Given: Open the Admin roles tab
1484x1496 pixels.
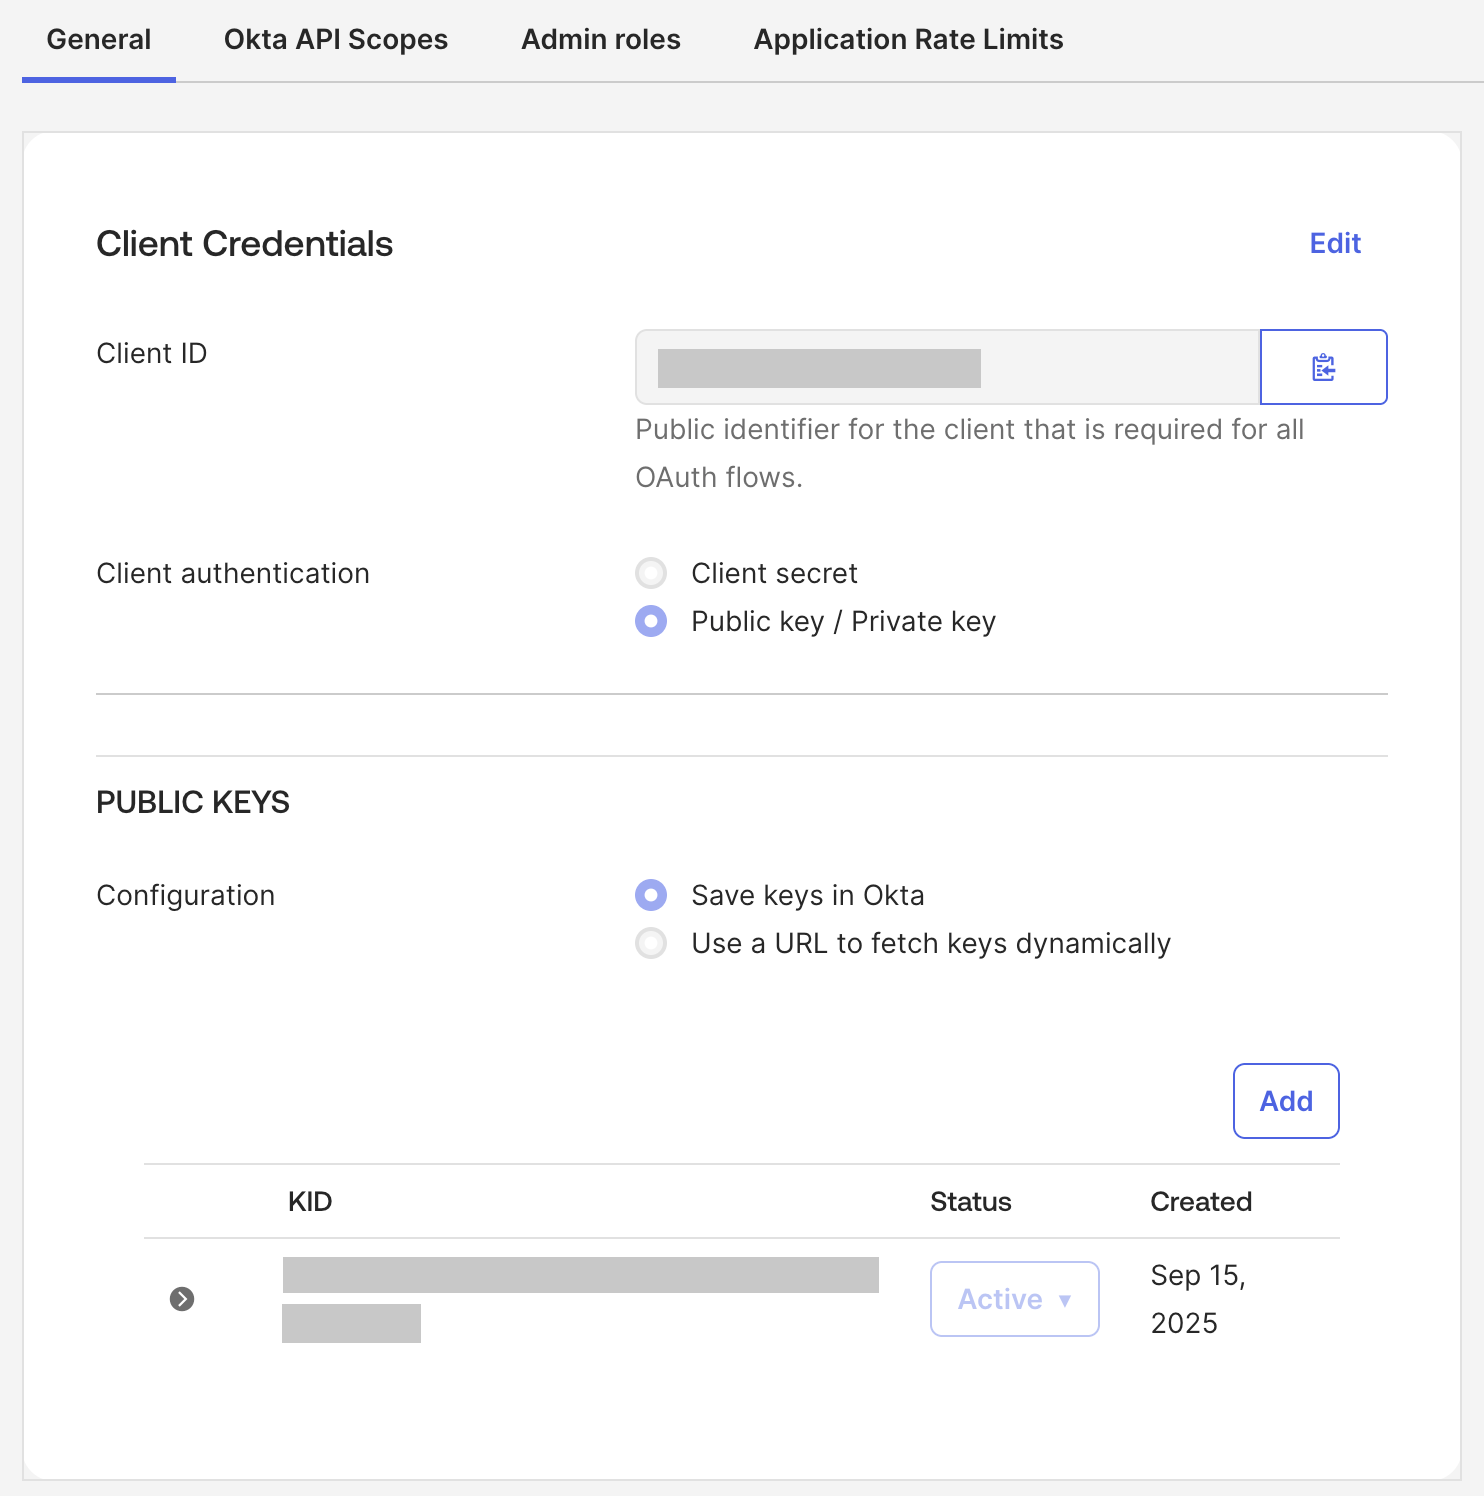Looking at the screenshot, I should point(601,40).
